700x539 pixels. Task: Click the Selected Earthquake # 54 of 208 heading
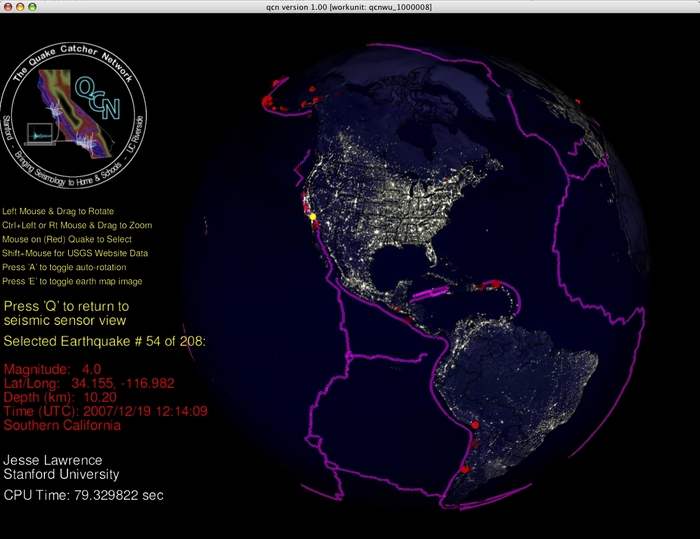coord(105,343)
